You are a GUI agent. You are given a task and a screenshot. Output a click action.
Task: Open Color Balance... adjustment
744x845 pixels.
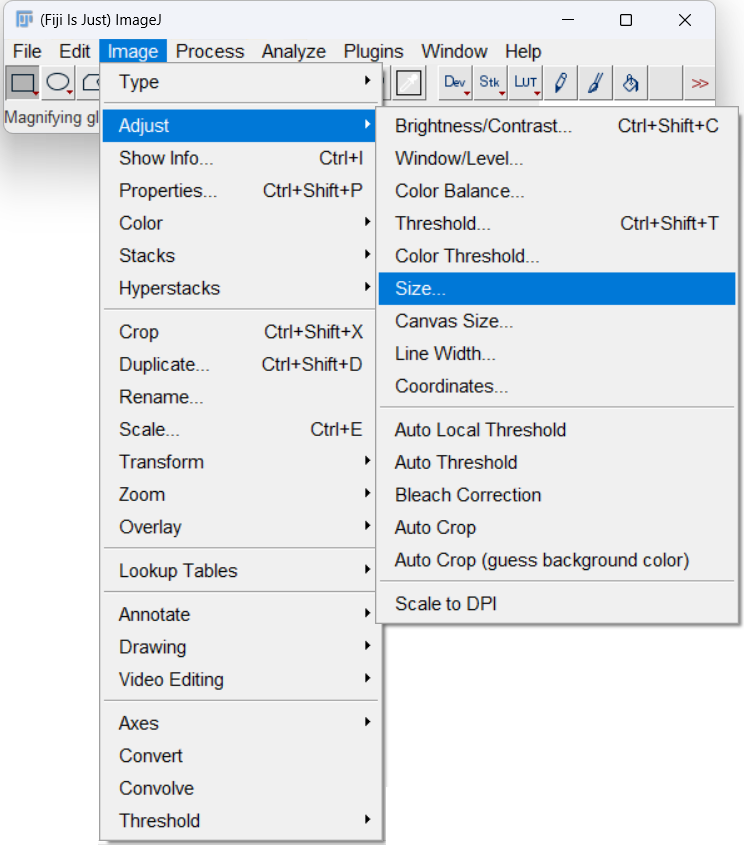(x=557, y=191)
